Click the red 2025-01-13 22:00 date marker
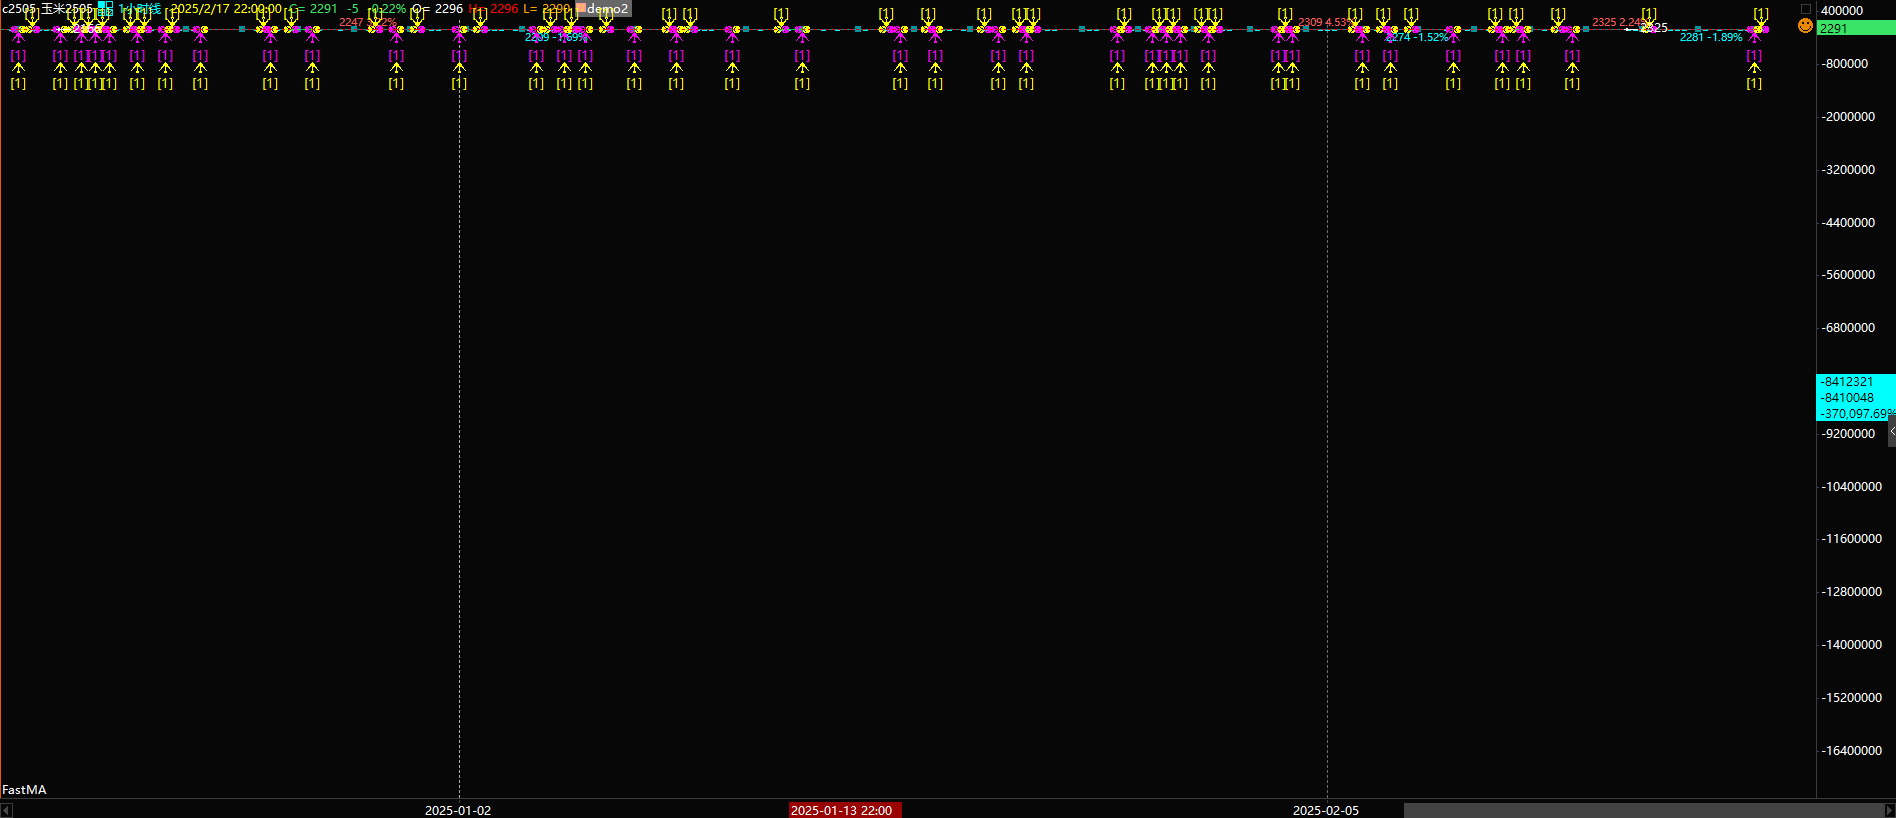Viewport: 1896px width, 818px height. pos(844,810)
